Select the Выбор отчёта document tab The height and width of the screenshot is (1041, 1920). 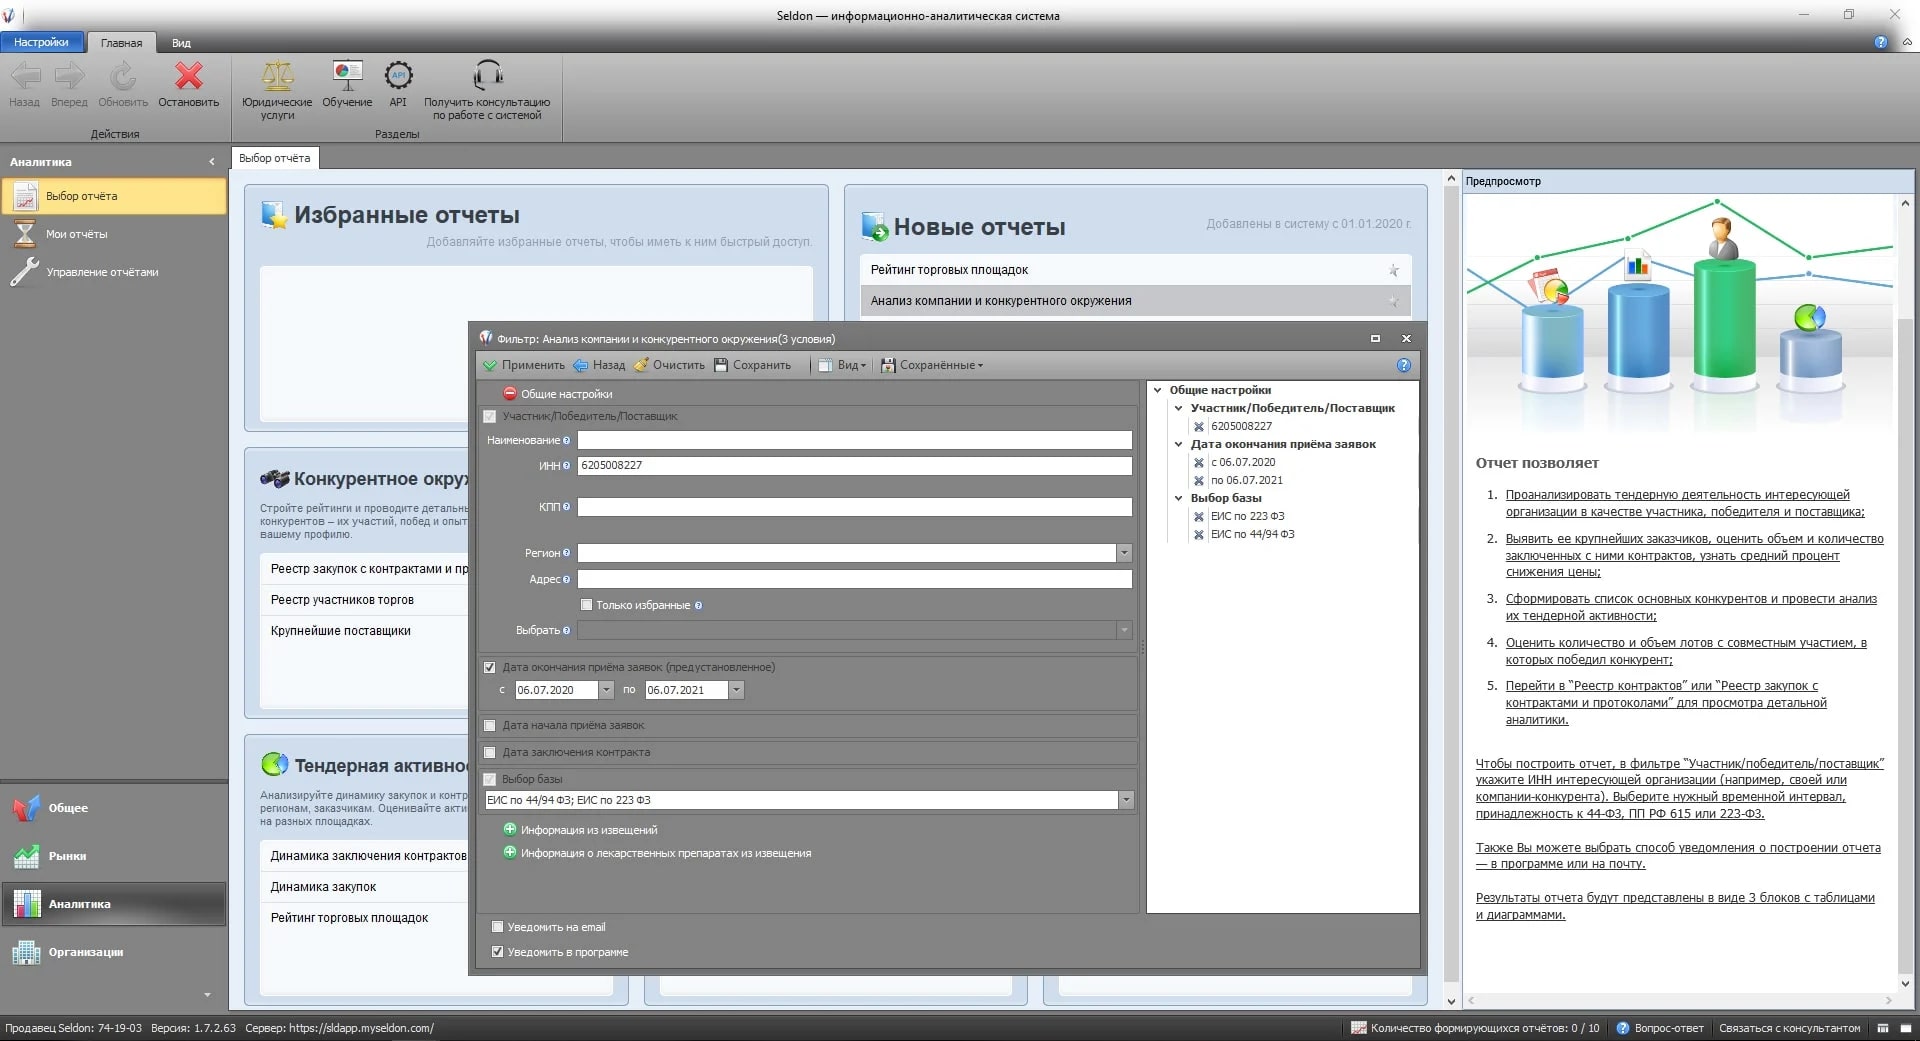(x=275, y=158)
